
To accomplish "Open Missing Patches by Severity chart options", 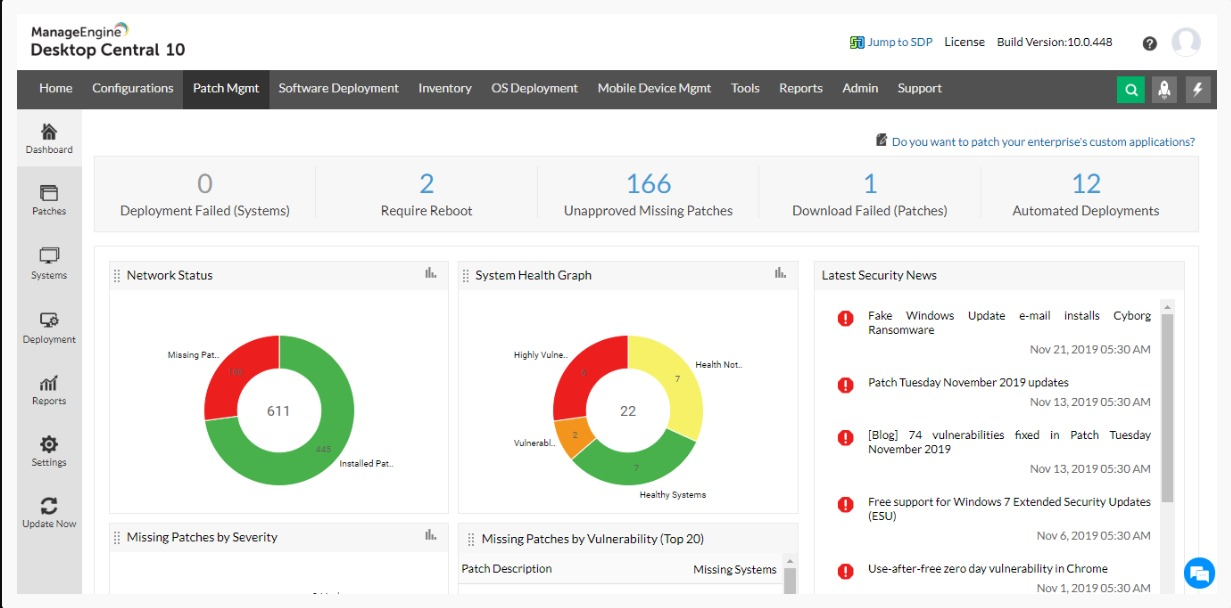I will pos(431,536).
